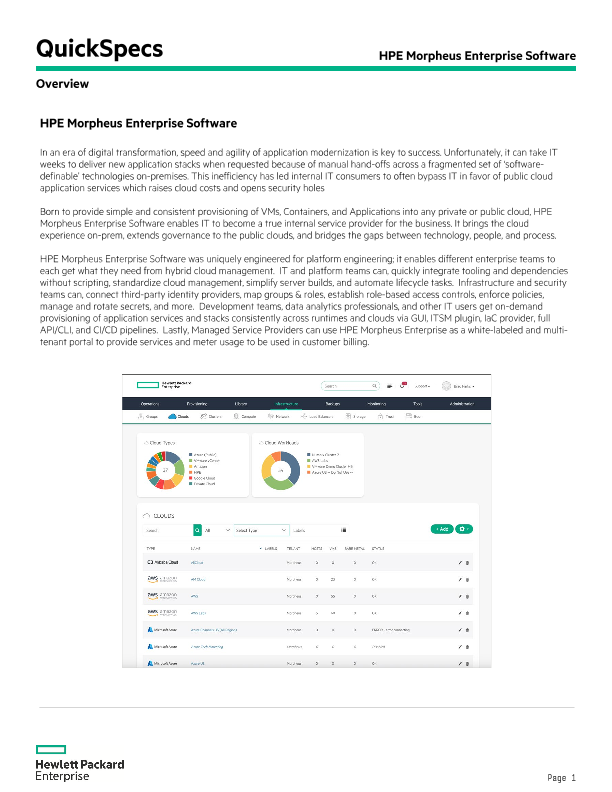Viewport: 612px width, 792px height.
Task: Click the Name column header in Clouds table
Action: 195,548
